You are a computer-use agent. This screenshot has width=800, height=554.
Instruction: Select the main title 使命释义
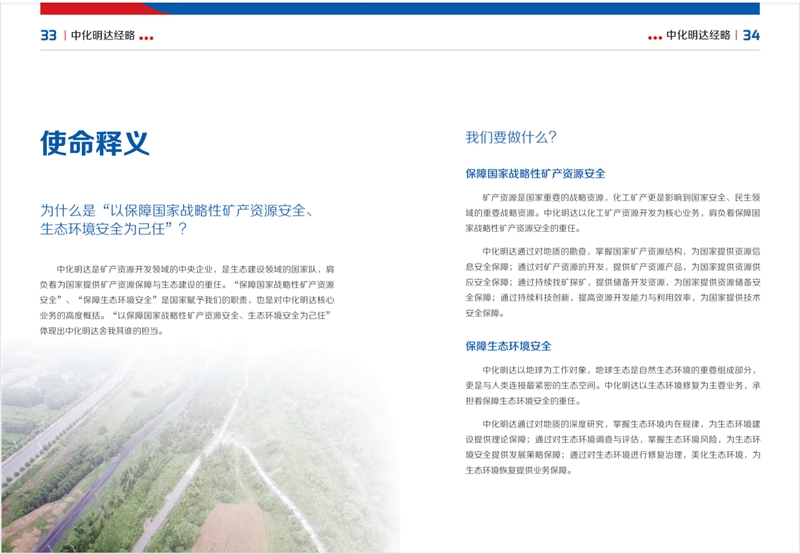pos(95,143)
